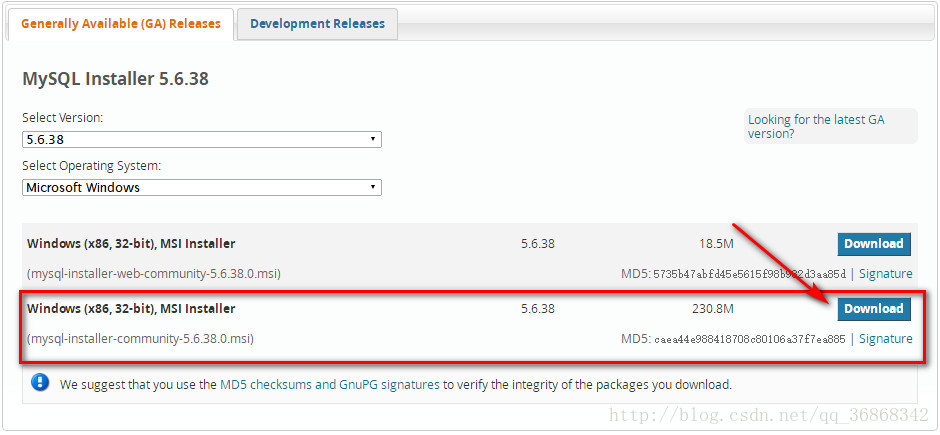Viewport: 940px width, 435px height.
Task: Click the 'Looking for the latest GA version?' link
Action: [x=816, y=126]
